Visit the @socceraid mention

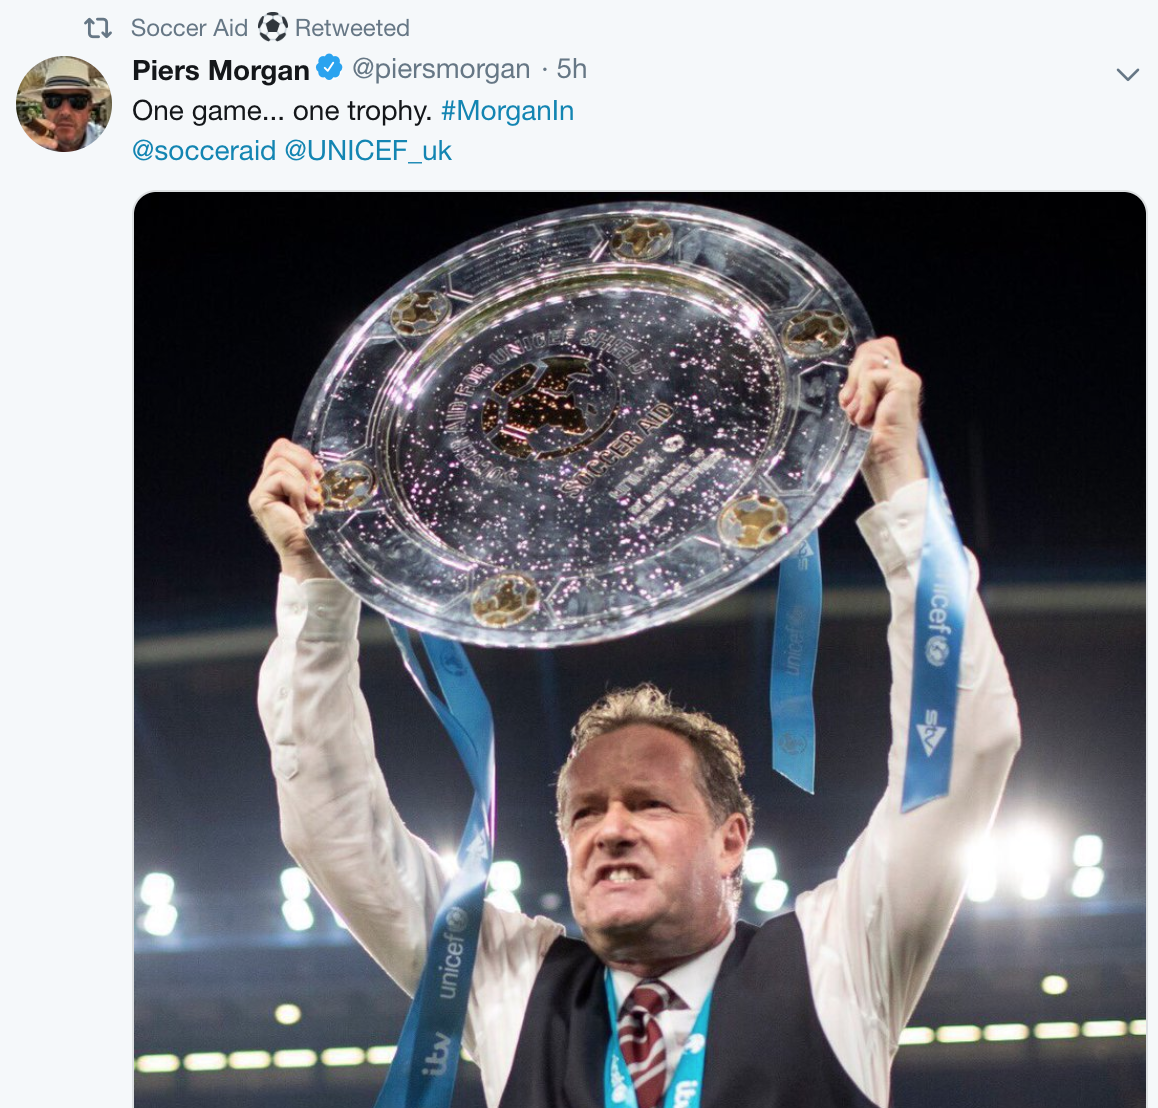coord(204,151)
